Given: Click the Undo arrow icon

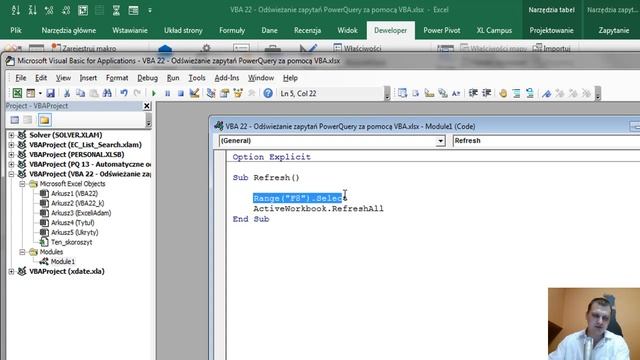Looking at the screenshot, I should click(x=124, y=93).
